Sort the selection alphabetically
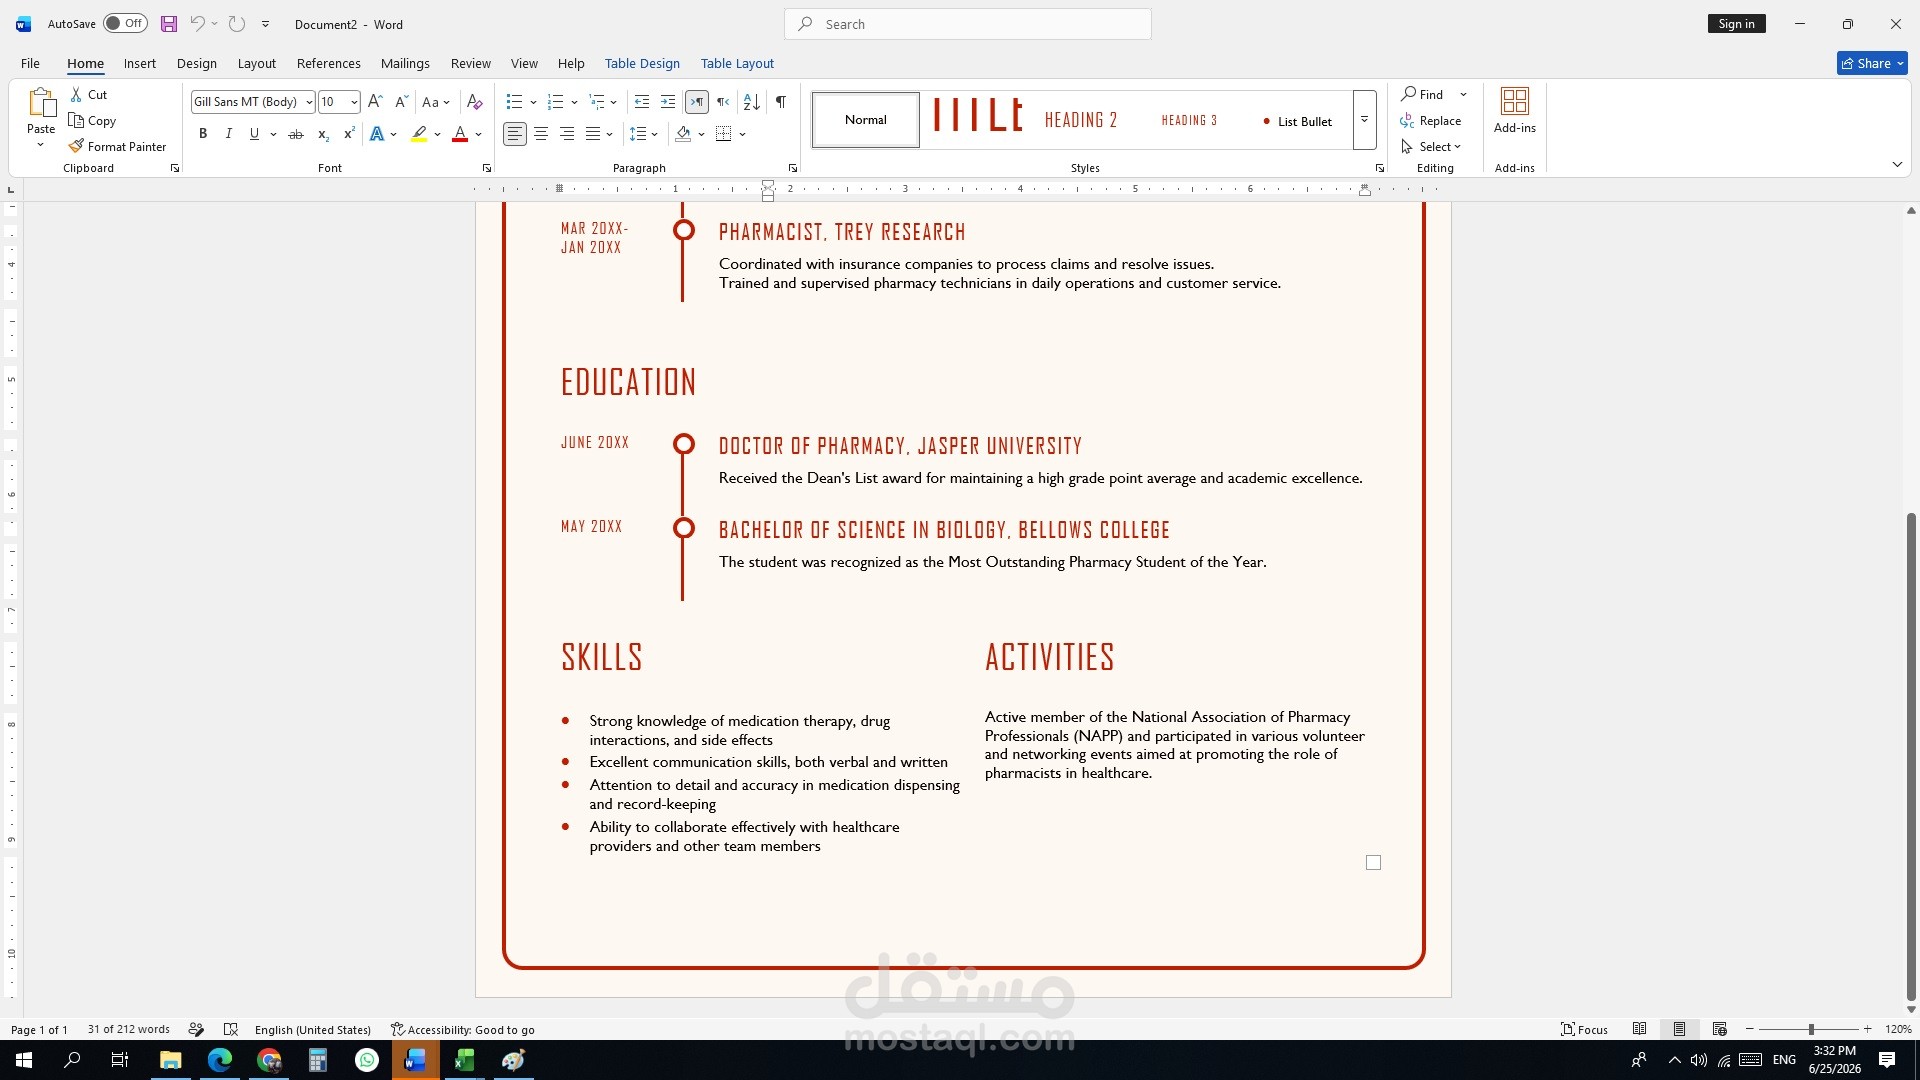Image resolution: width=1920 pixels, height=1080 pixels. 752,101
